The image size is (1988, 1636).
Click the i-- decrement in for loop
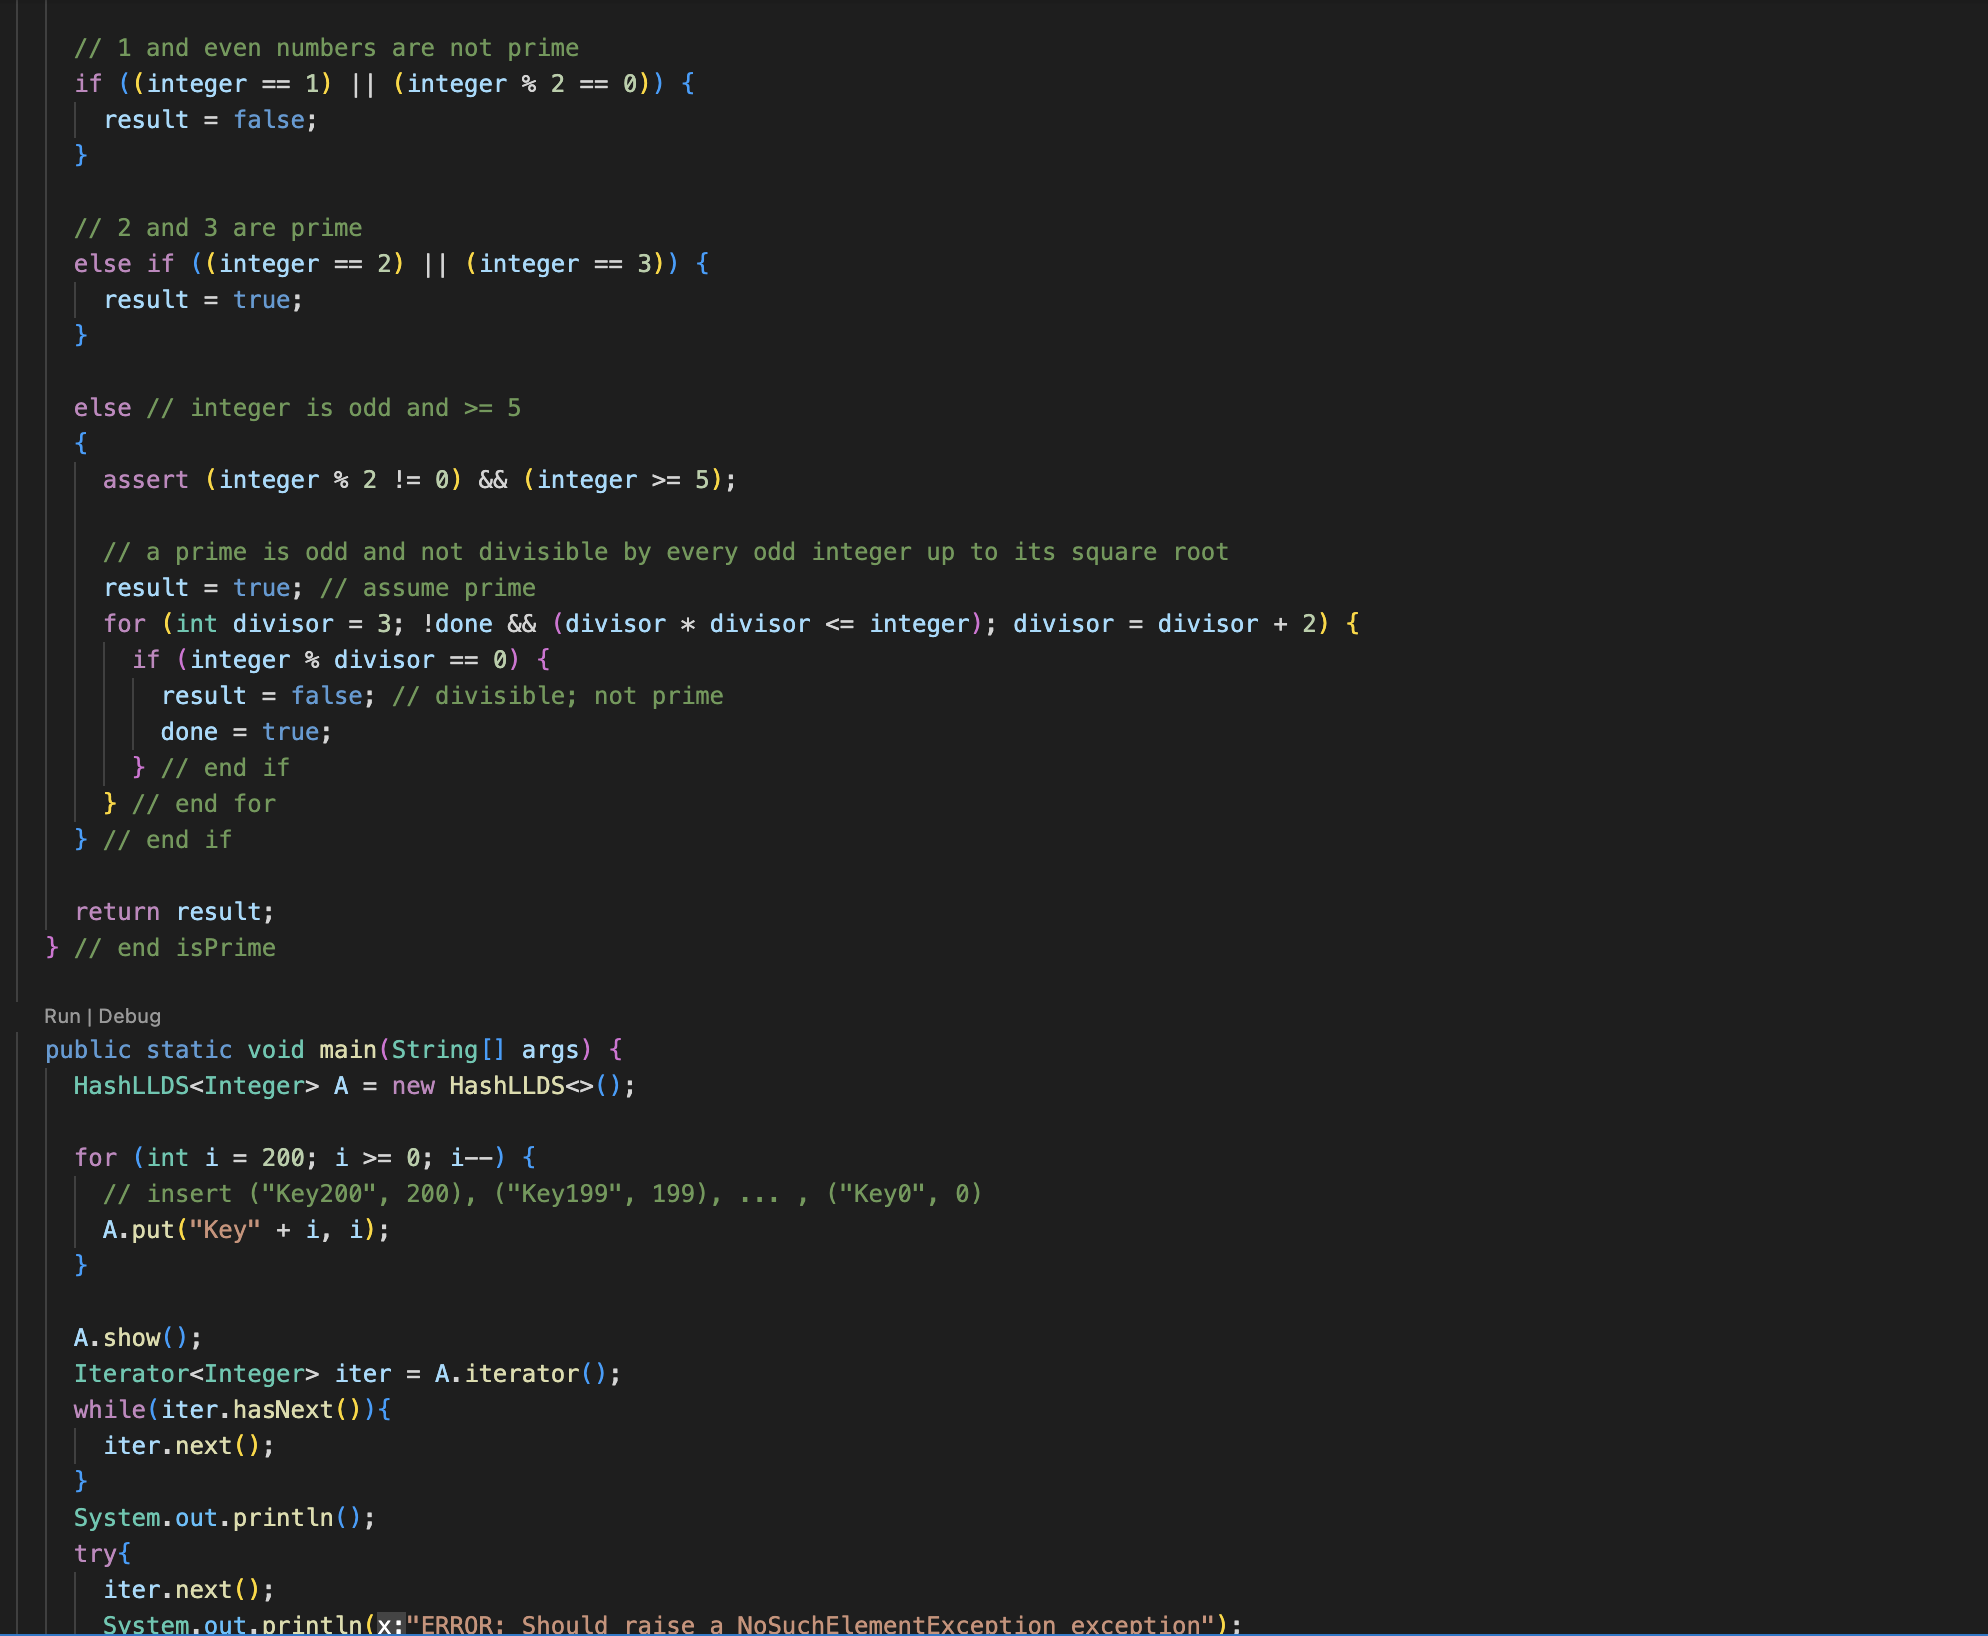[x=471, y=1158]
